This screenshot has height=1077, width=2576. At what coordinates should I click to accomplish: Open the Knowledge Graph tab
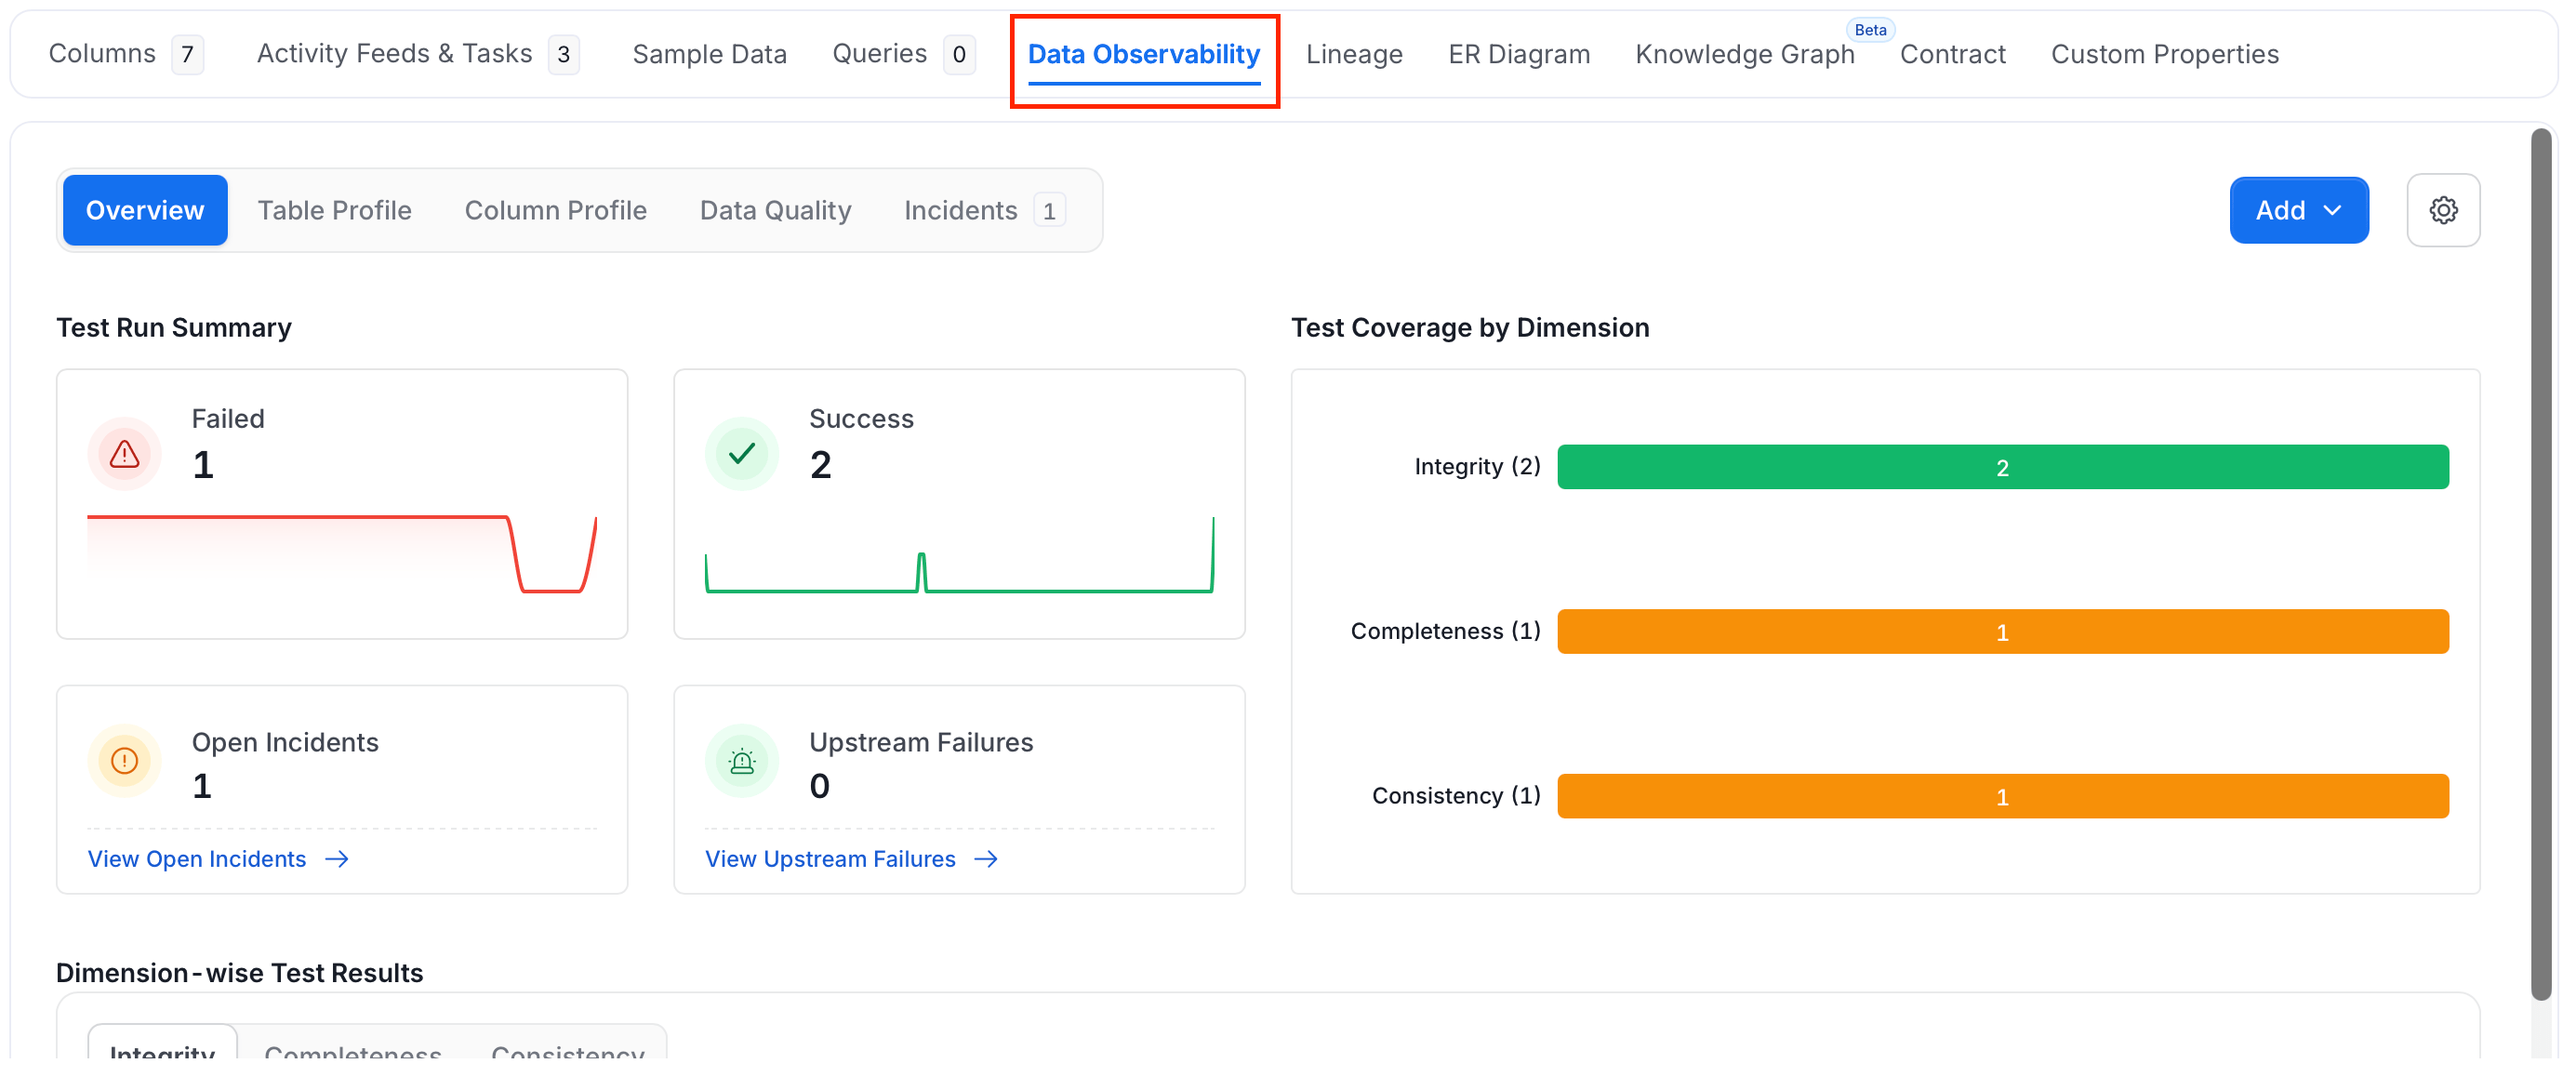coord(1744,54)
